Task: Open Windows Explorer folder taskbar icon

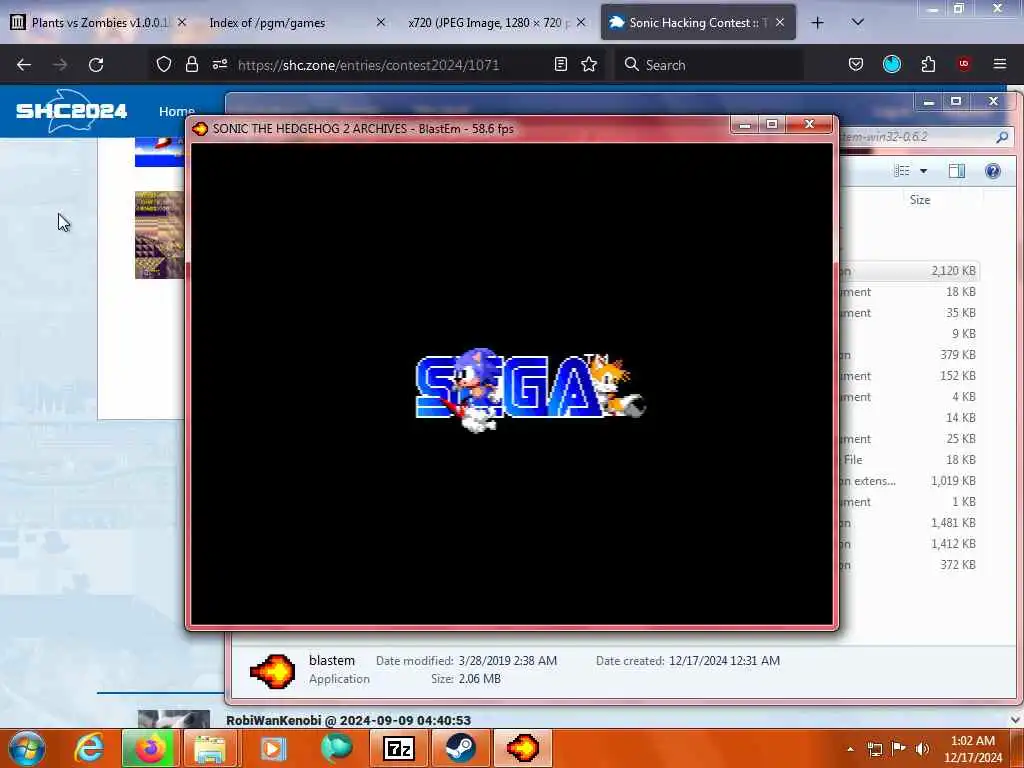Action: [210, 748]
